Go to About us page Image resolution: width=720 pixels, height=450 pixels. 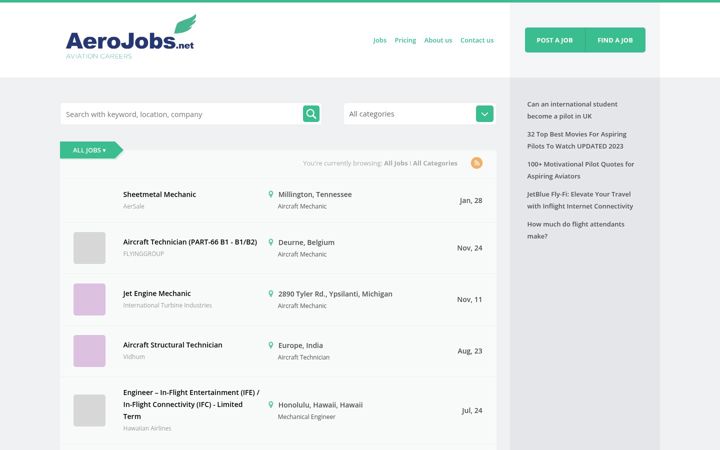coord(438,40)
